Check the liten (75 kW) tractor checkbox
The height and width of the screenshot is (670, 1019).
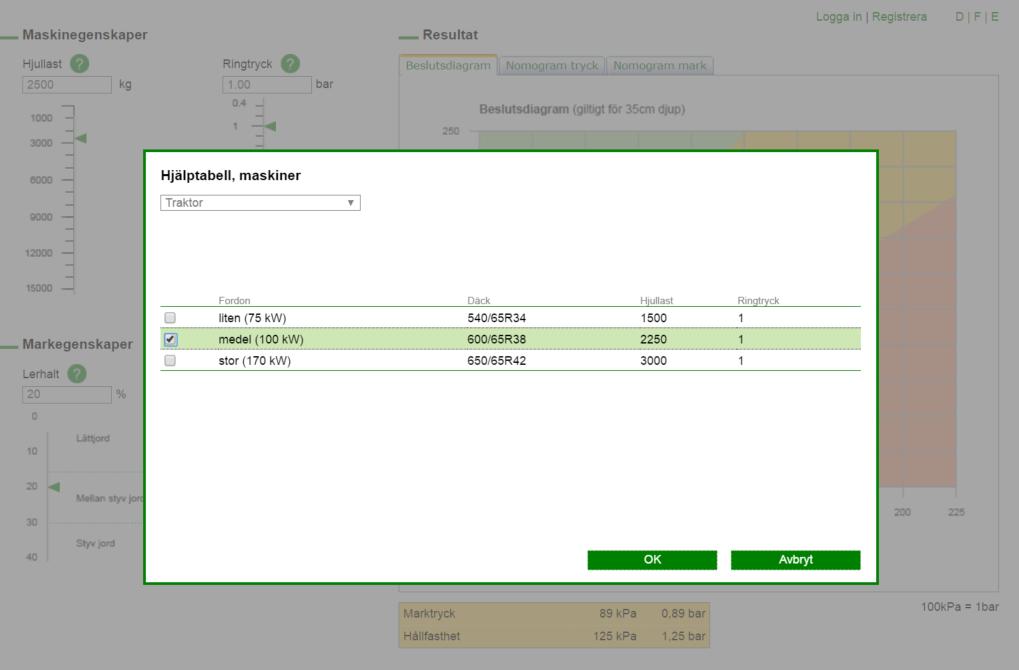pyautogui.click(x=170, y=318)
